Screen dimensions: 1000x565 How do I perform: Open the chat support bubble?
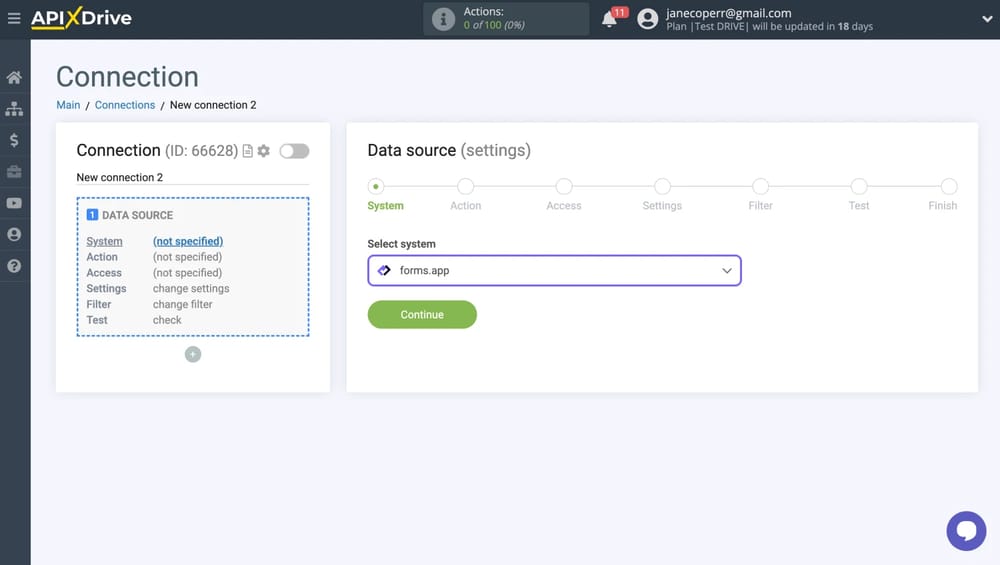click(965, 531)
